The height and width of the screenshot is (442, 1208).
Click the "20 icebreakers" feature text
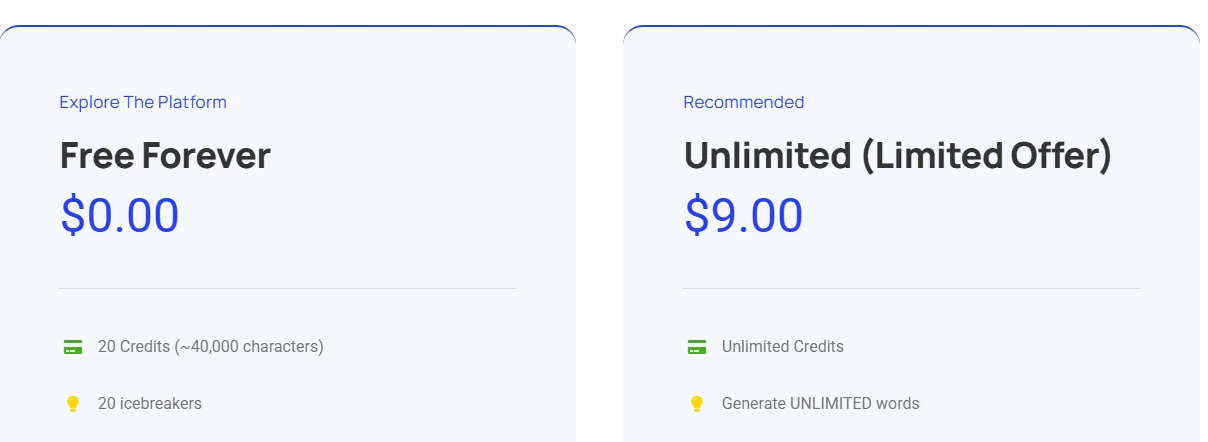click(149, 404)
